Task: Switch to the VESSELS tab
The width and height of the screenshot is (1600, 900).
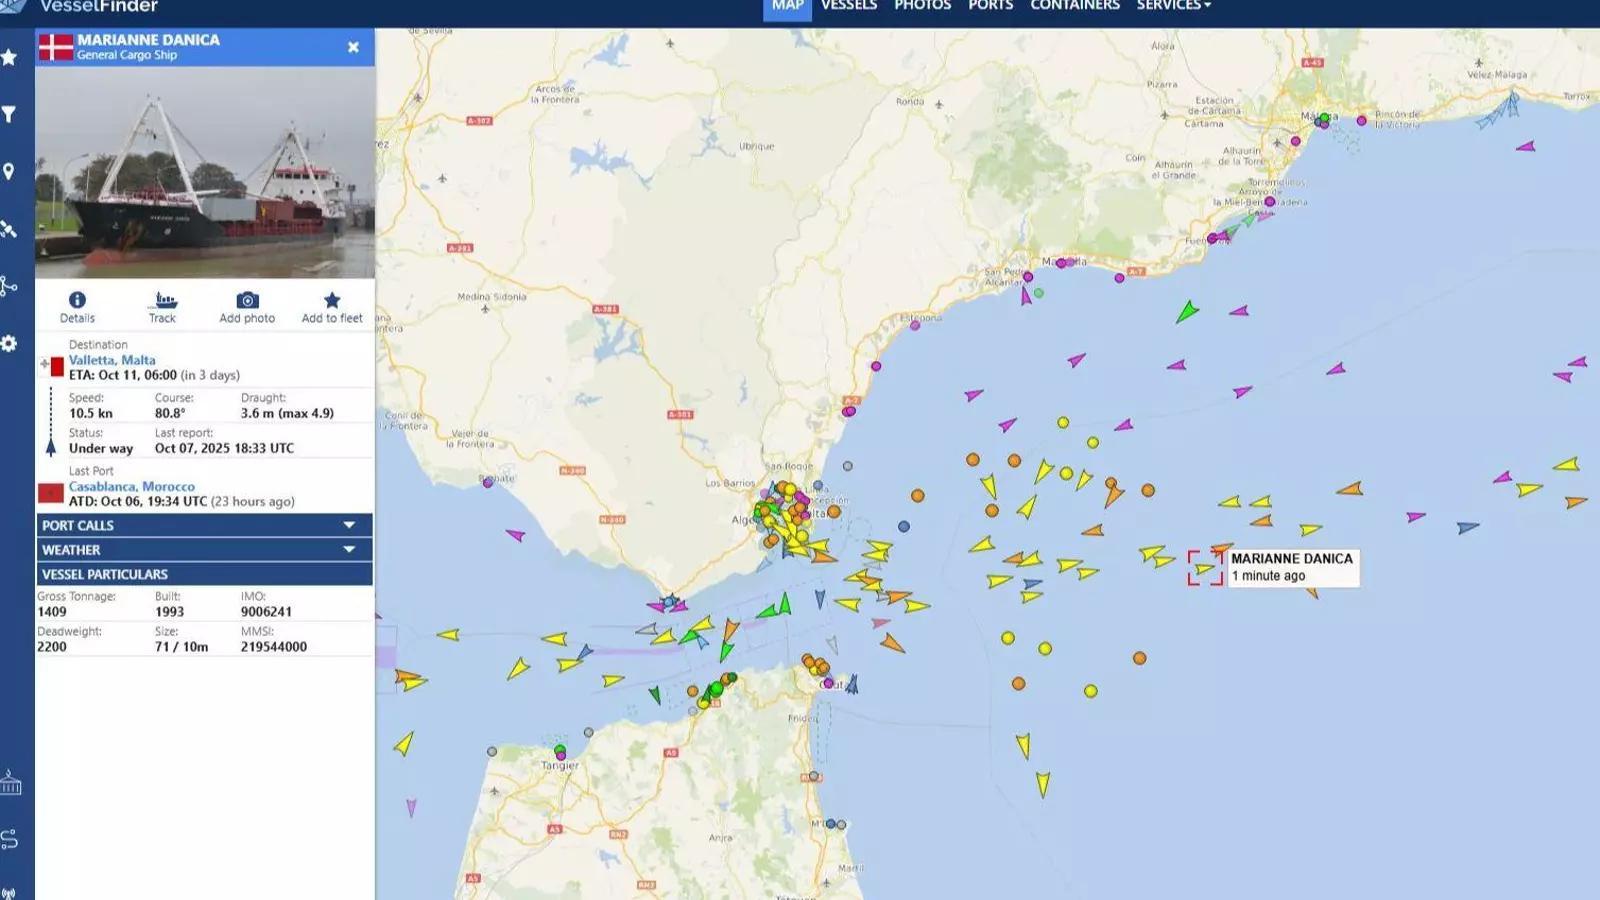Action: [848, 6]
